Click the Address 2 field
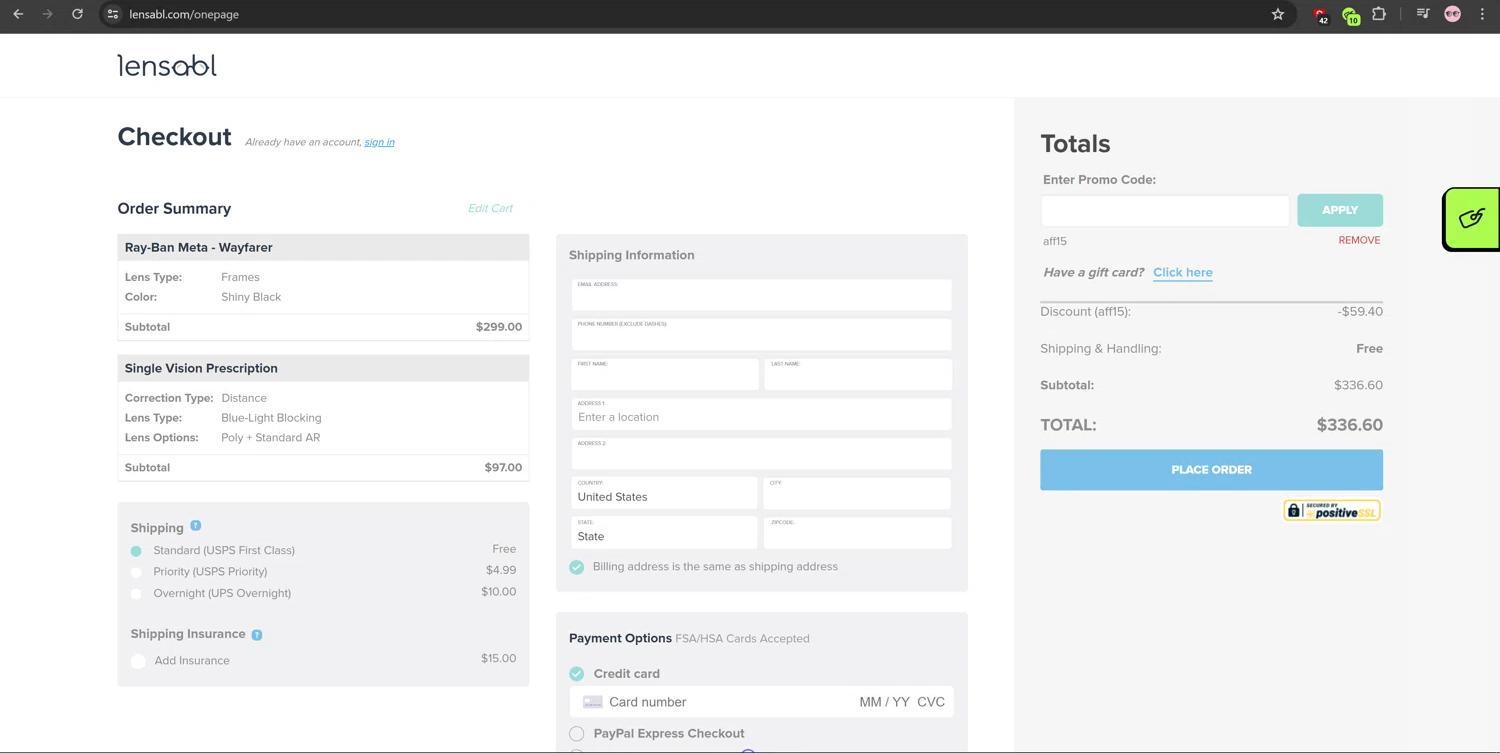The height and width of the screenshot is (753, 1500). [762, 454]
